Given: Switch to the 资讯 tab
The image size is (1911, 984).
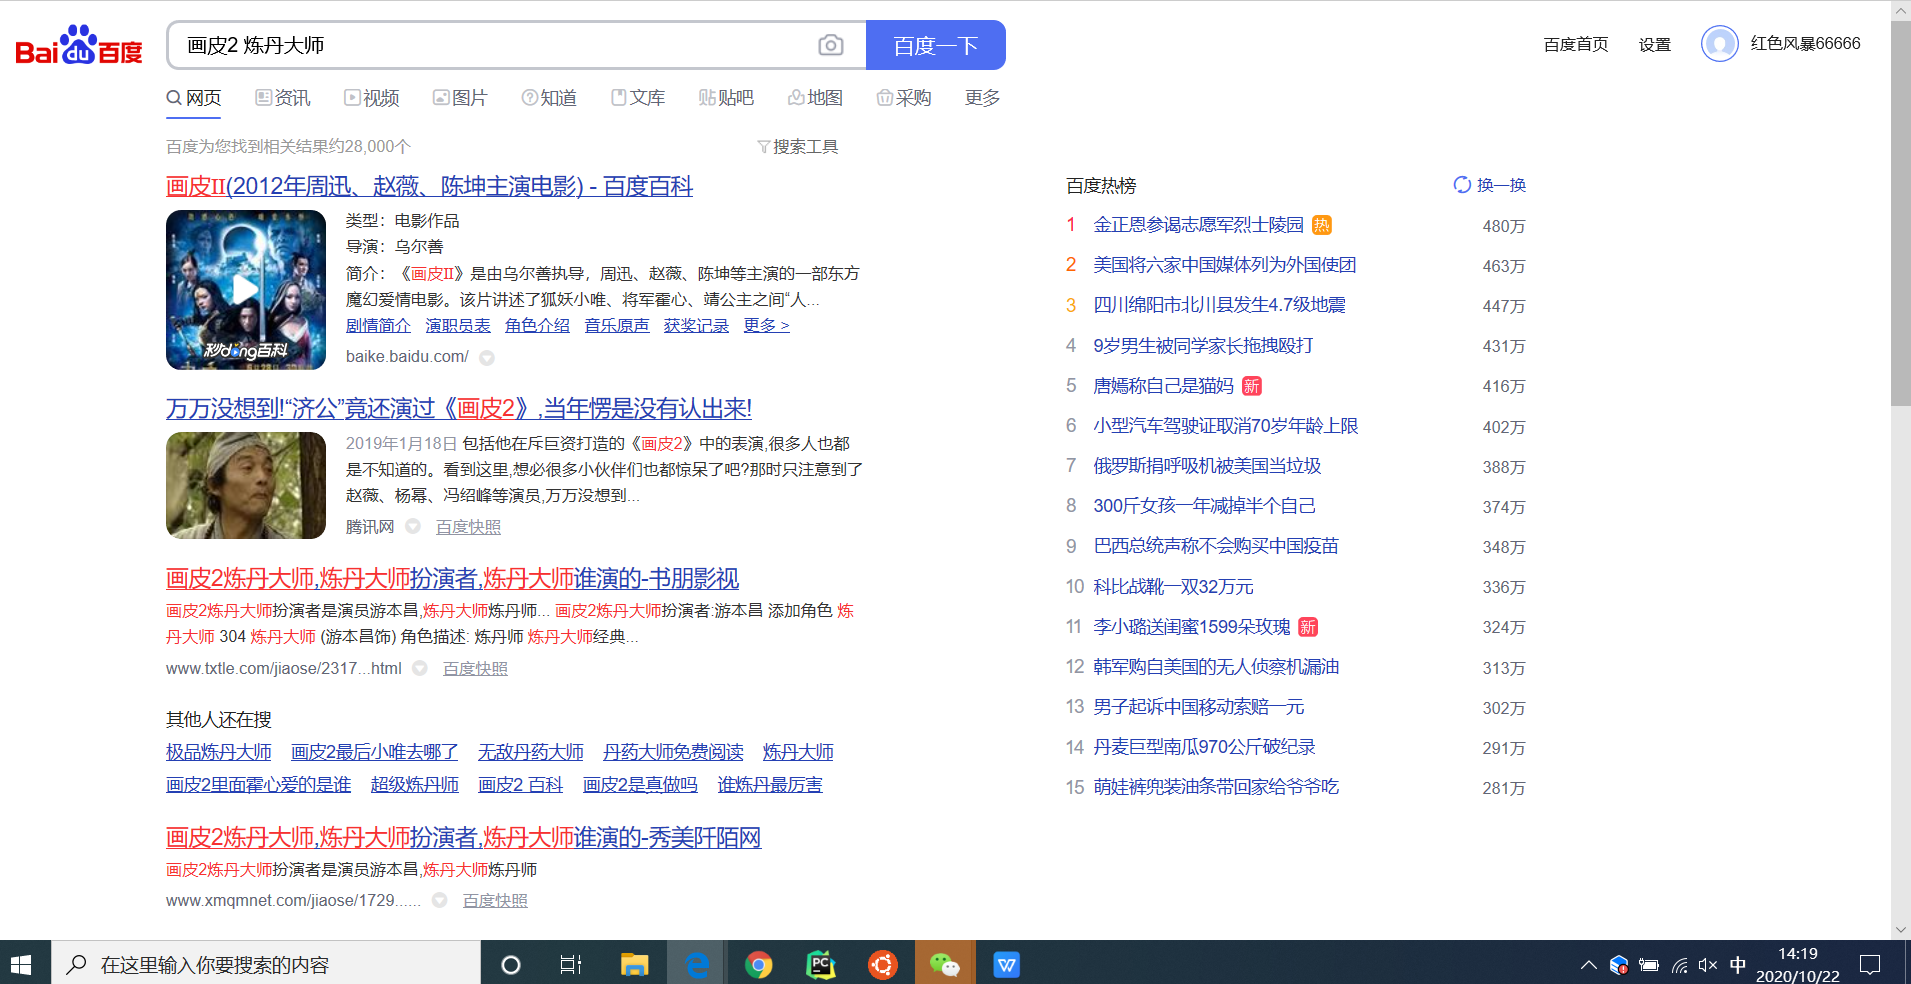Looking at the screenshot, I should (283, 98).
